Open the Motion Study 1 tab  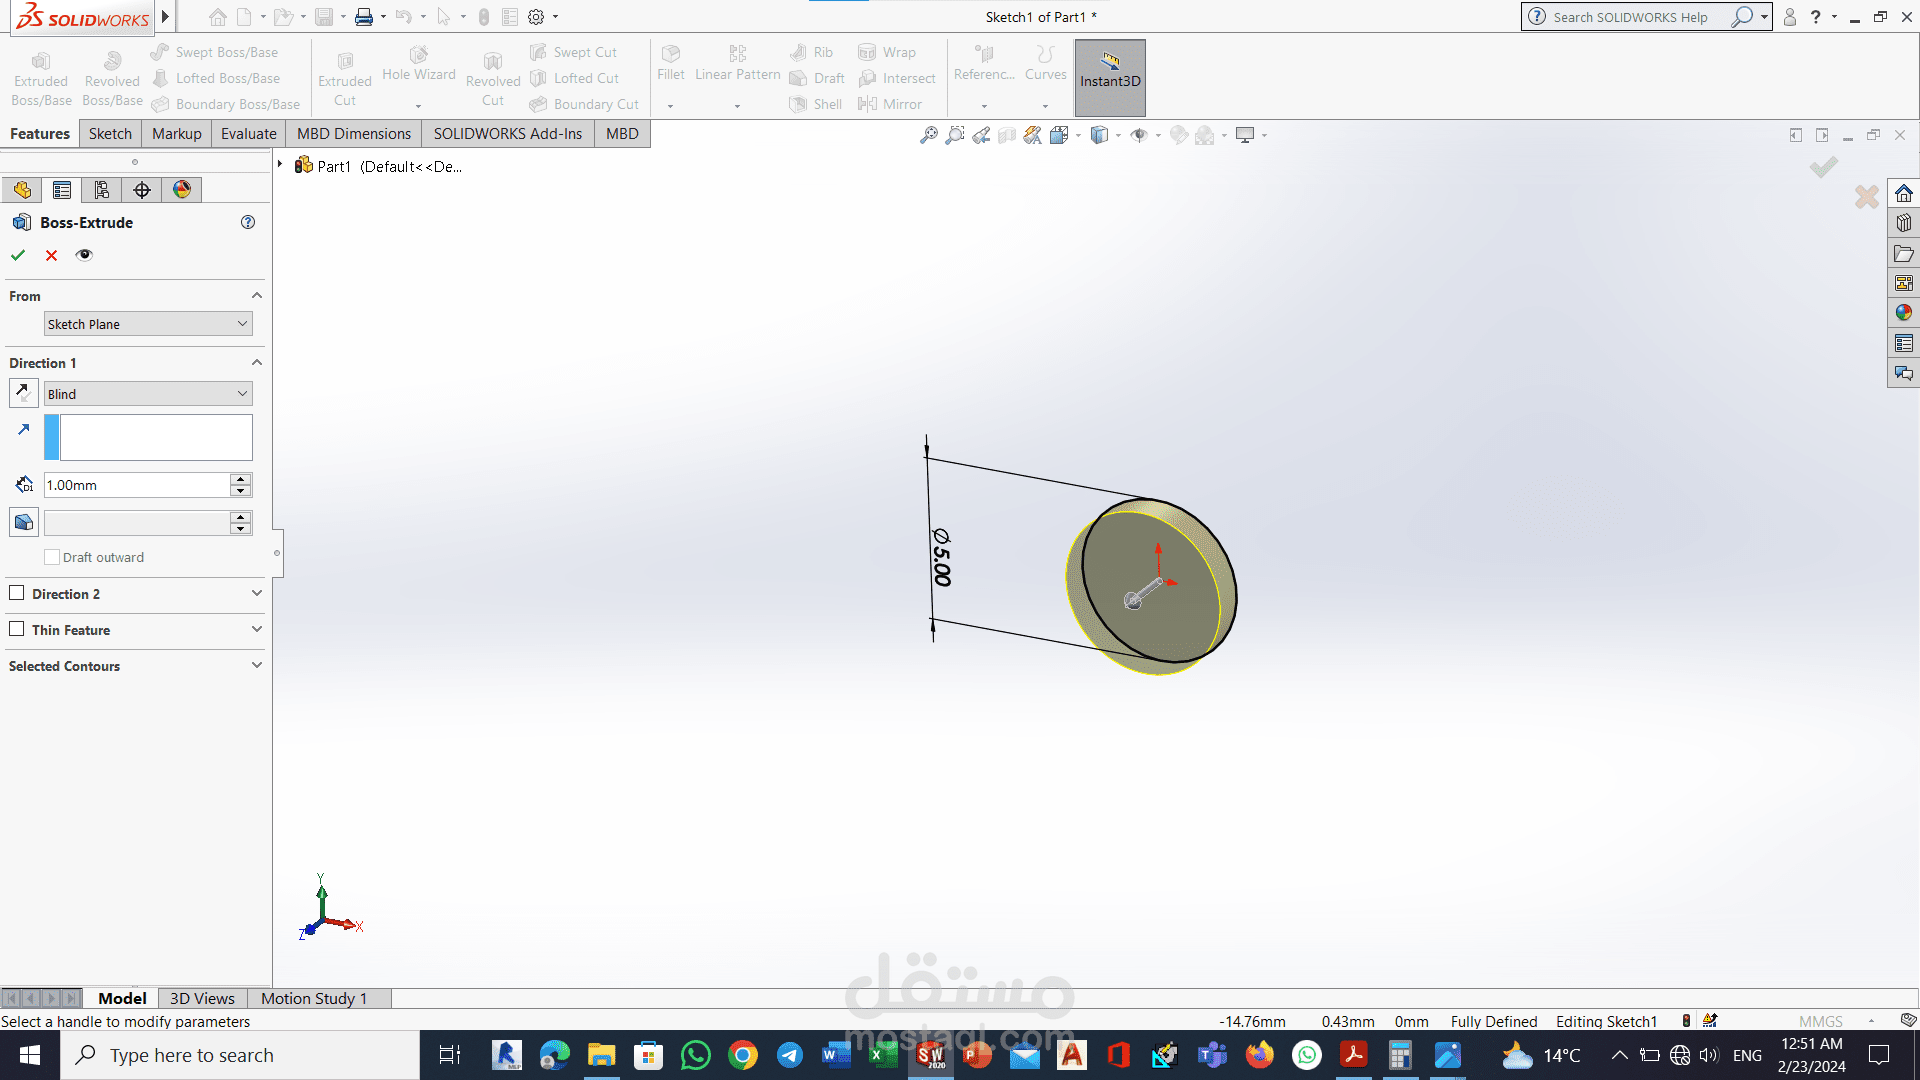click(314, 998)
